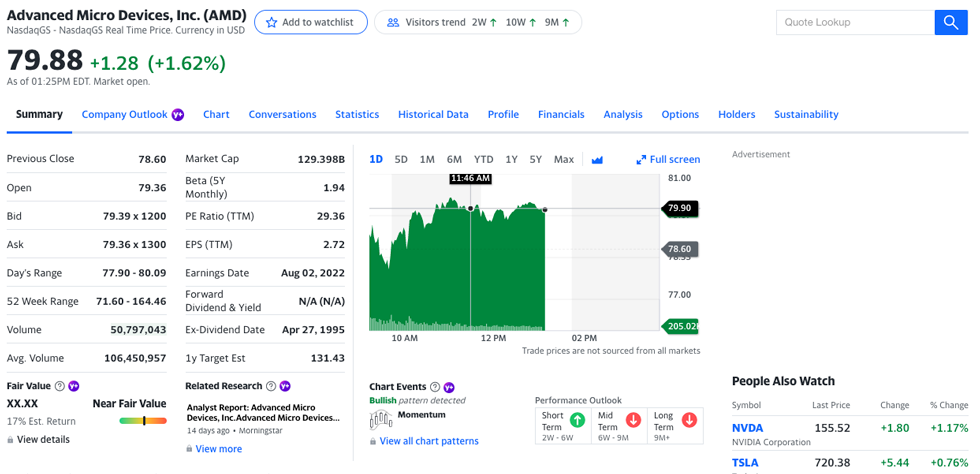Click the Full screen expand arrows icon
The height and width of the screenshot is (474, 980).
[x=641, y=160]
